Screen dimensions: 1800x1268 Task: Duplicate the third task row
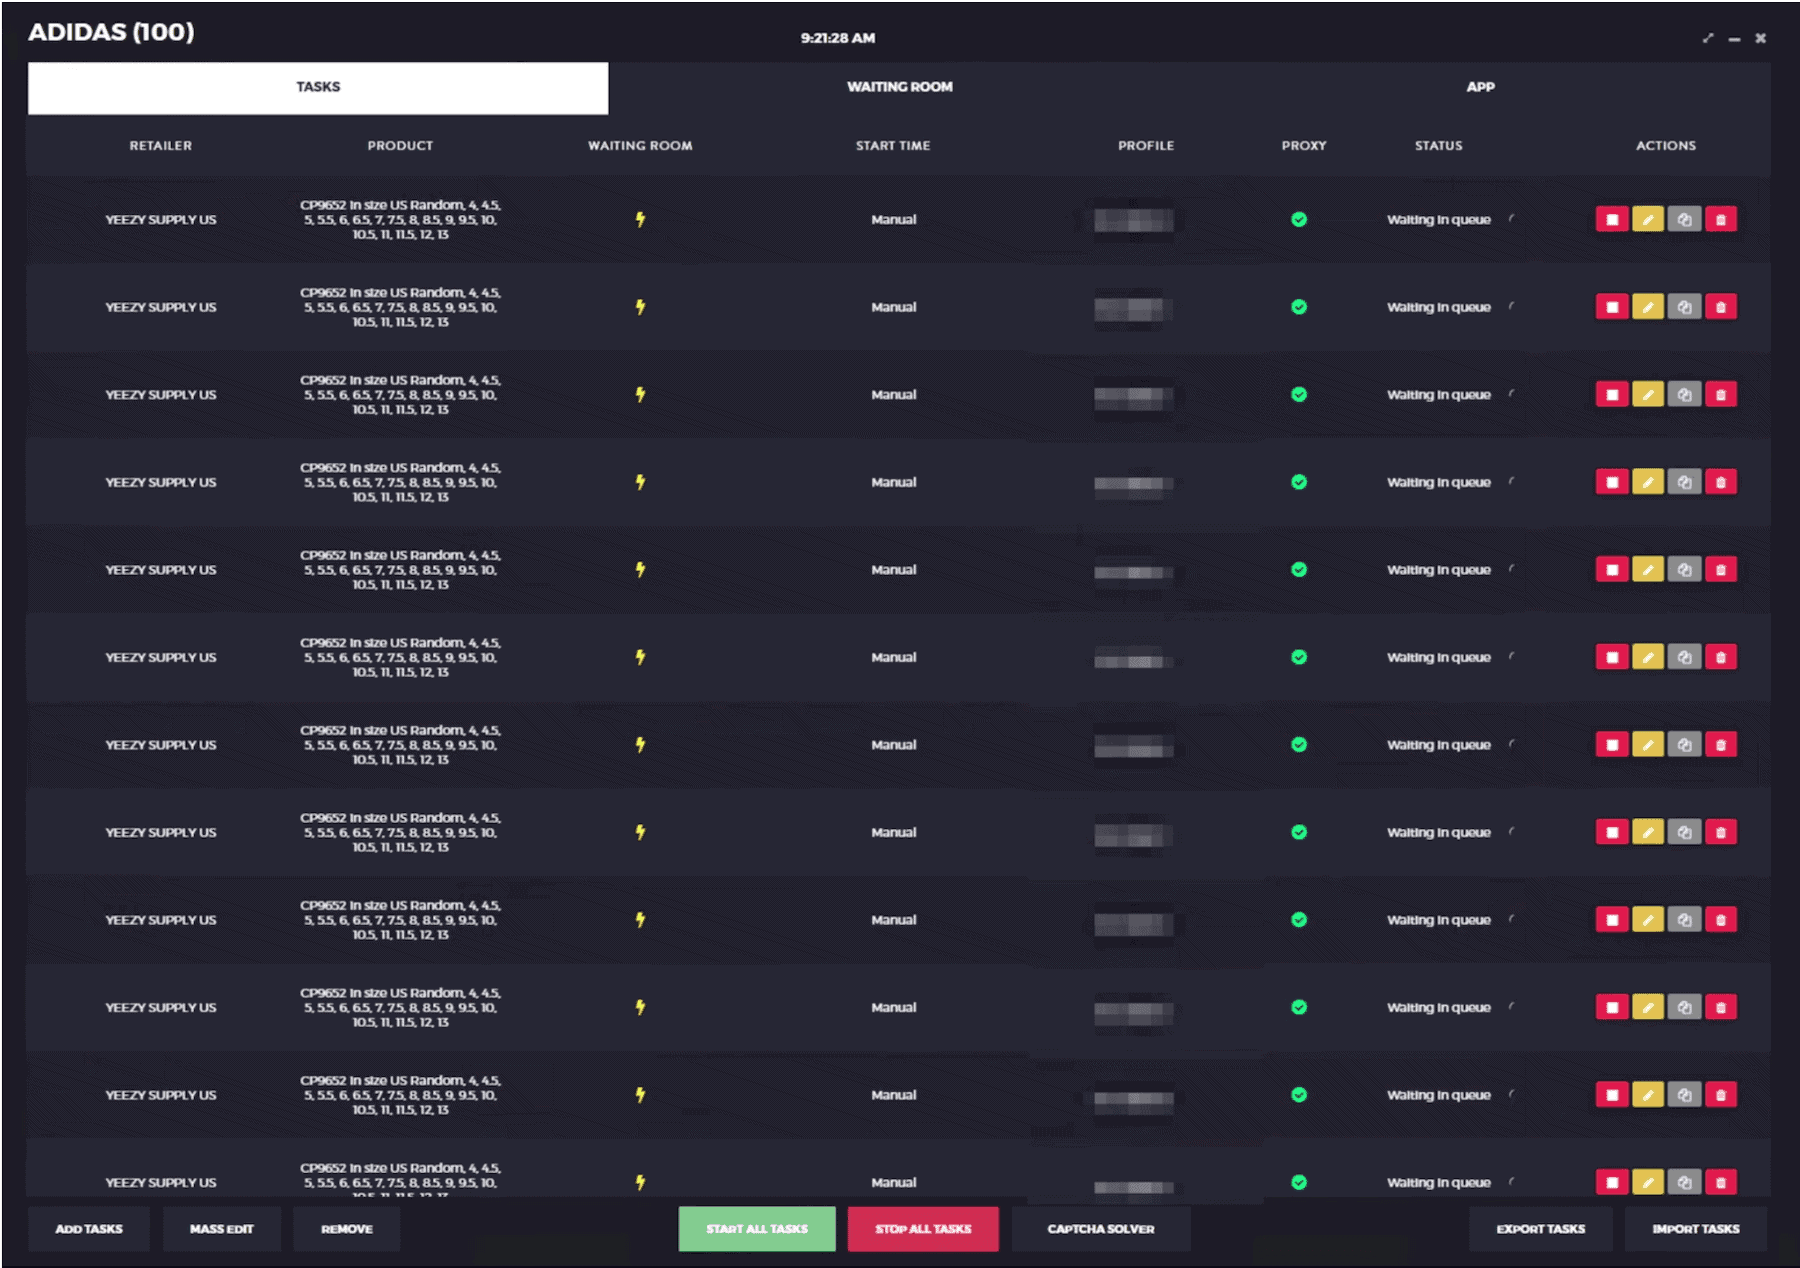[1684, 394]
